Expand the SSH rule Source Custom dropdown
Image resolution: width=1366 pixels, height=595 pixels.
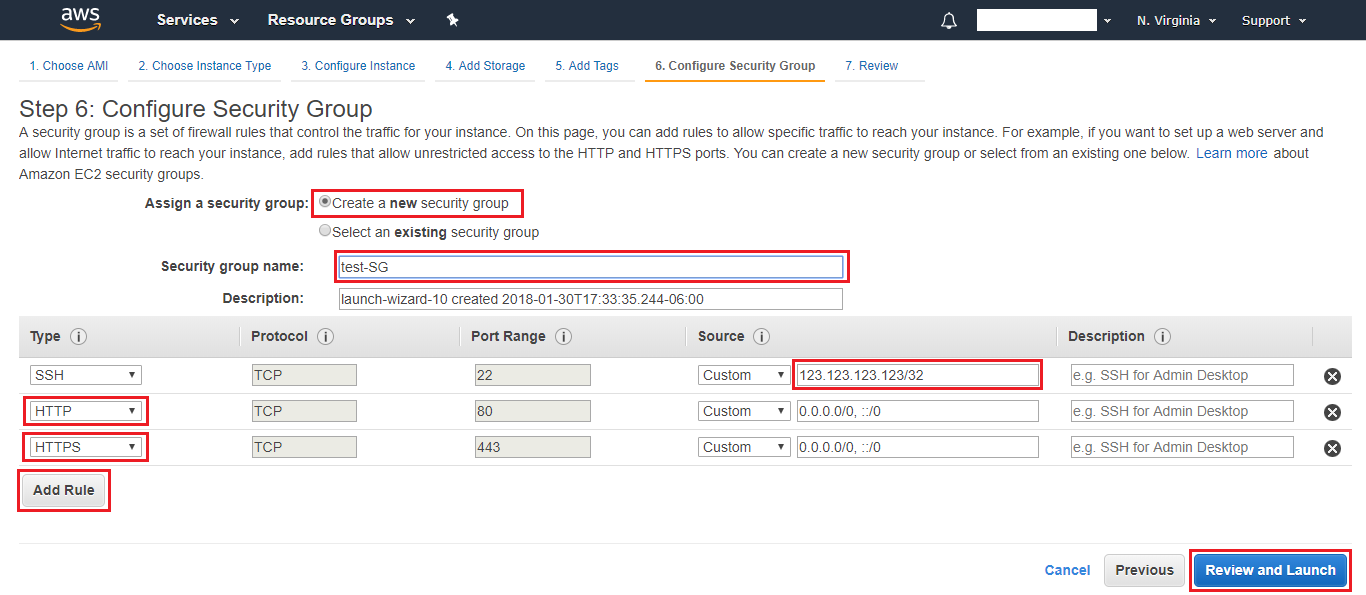[x=744, y=375]
